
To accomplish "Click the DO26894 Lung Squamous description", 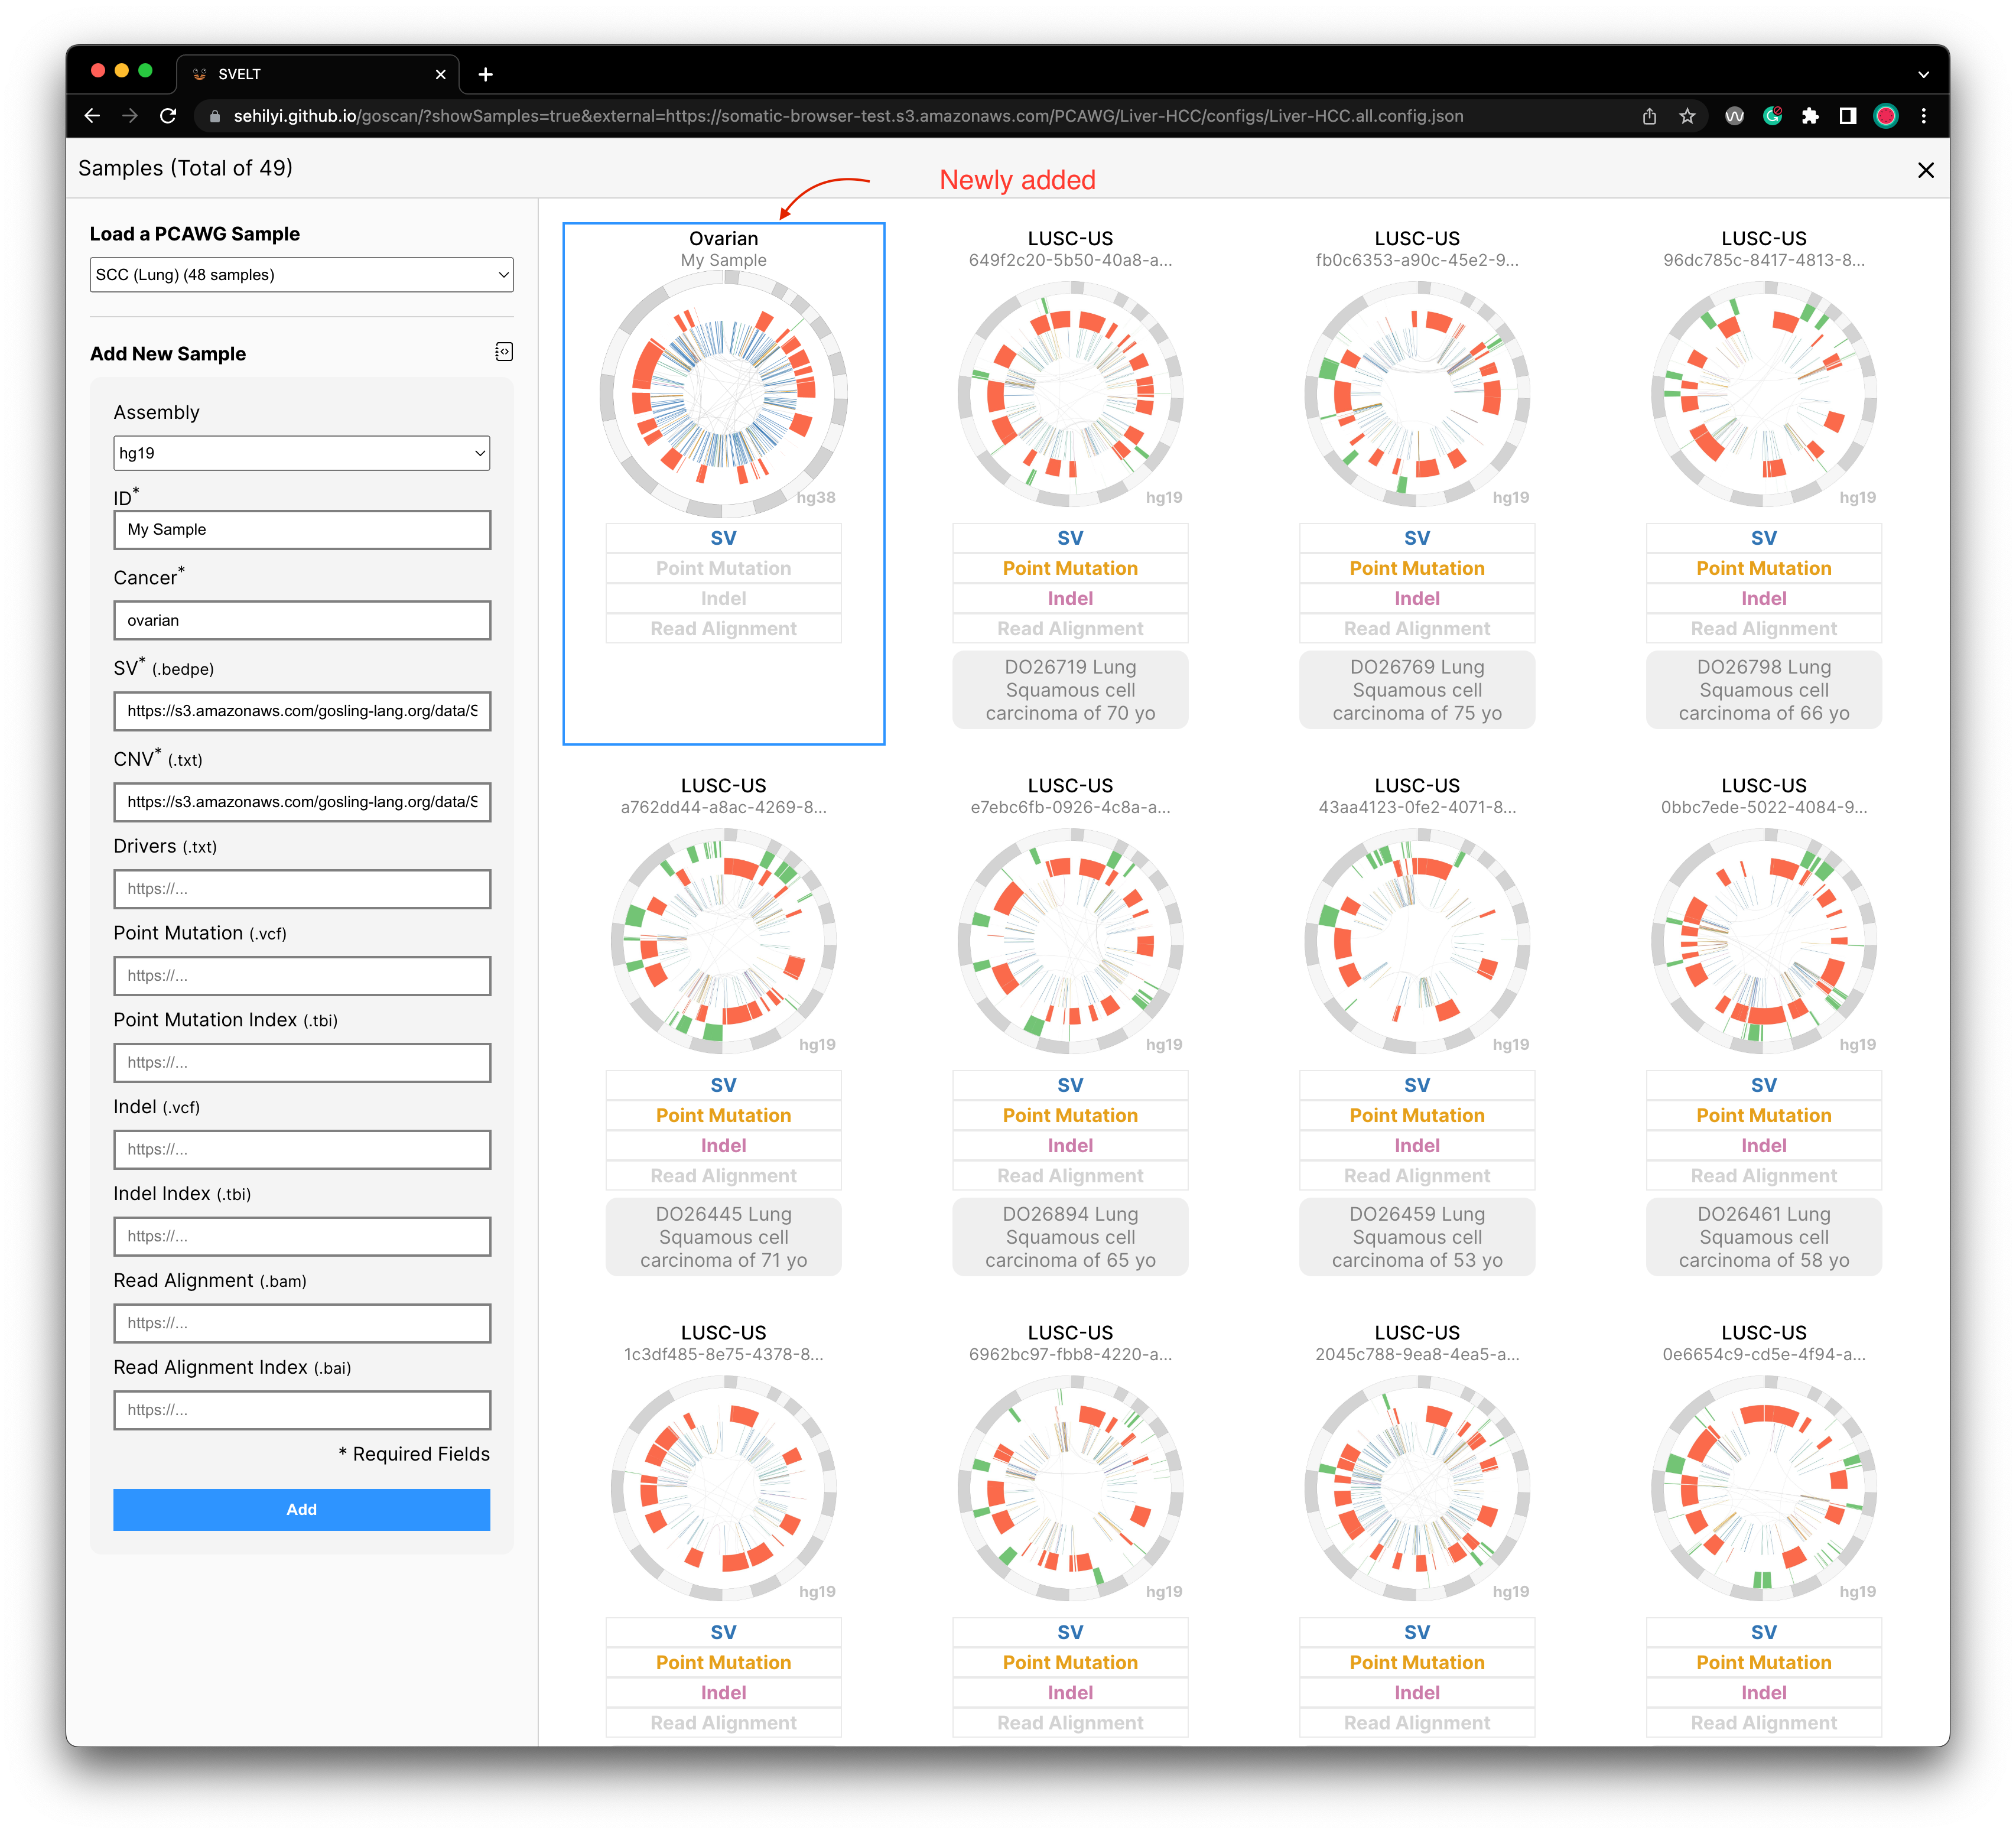I will tap(1070, 1237).
